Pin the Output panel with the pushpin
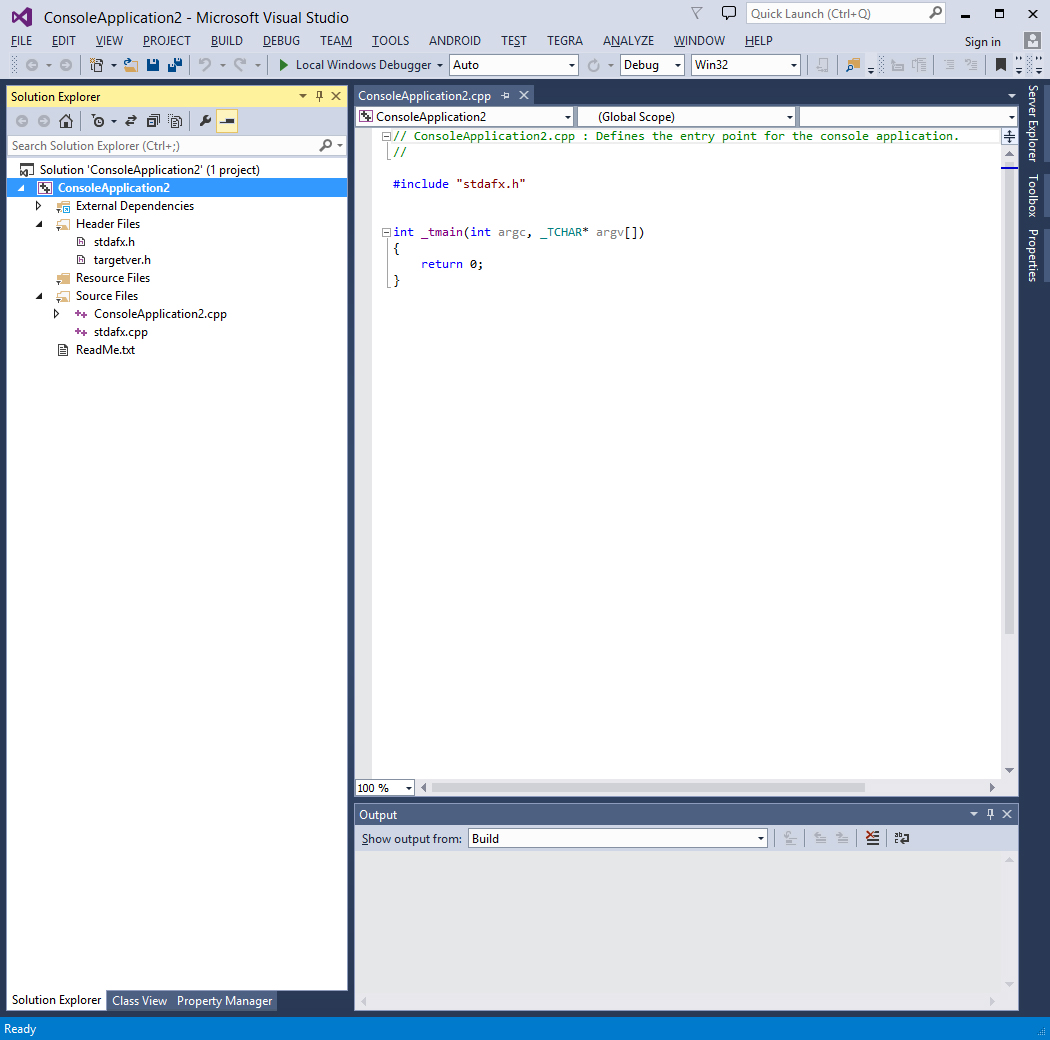 990,814
